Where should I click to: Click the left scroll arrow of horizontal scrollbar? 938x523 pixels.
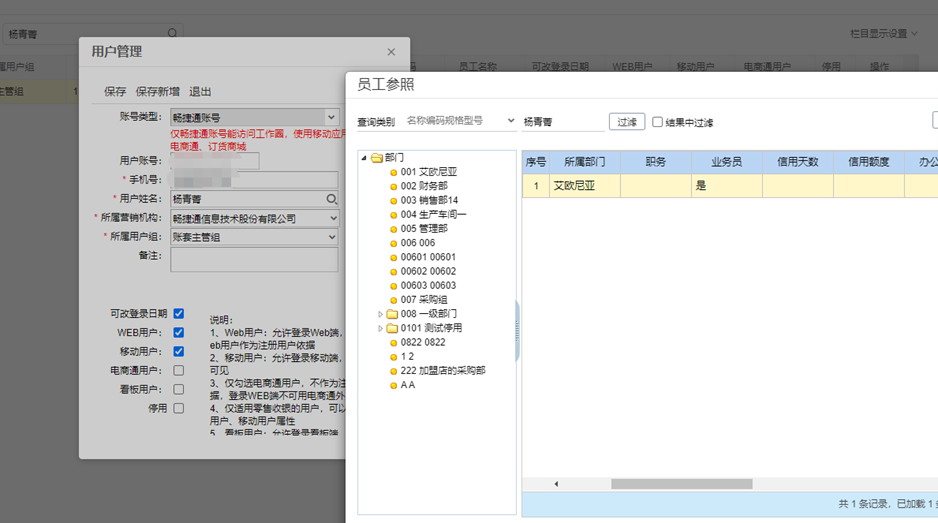pos(556,484)
